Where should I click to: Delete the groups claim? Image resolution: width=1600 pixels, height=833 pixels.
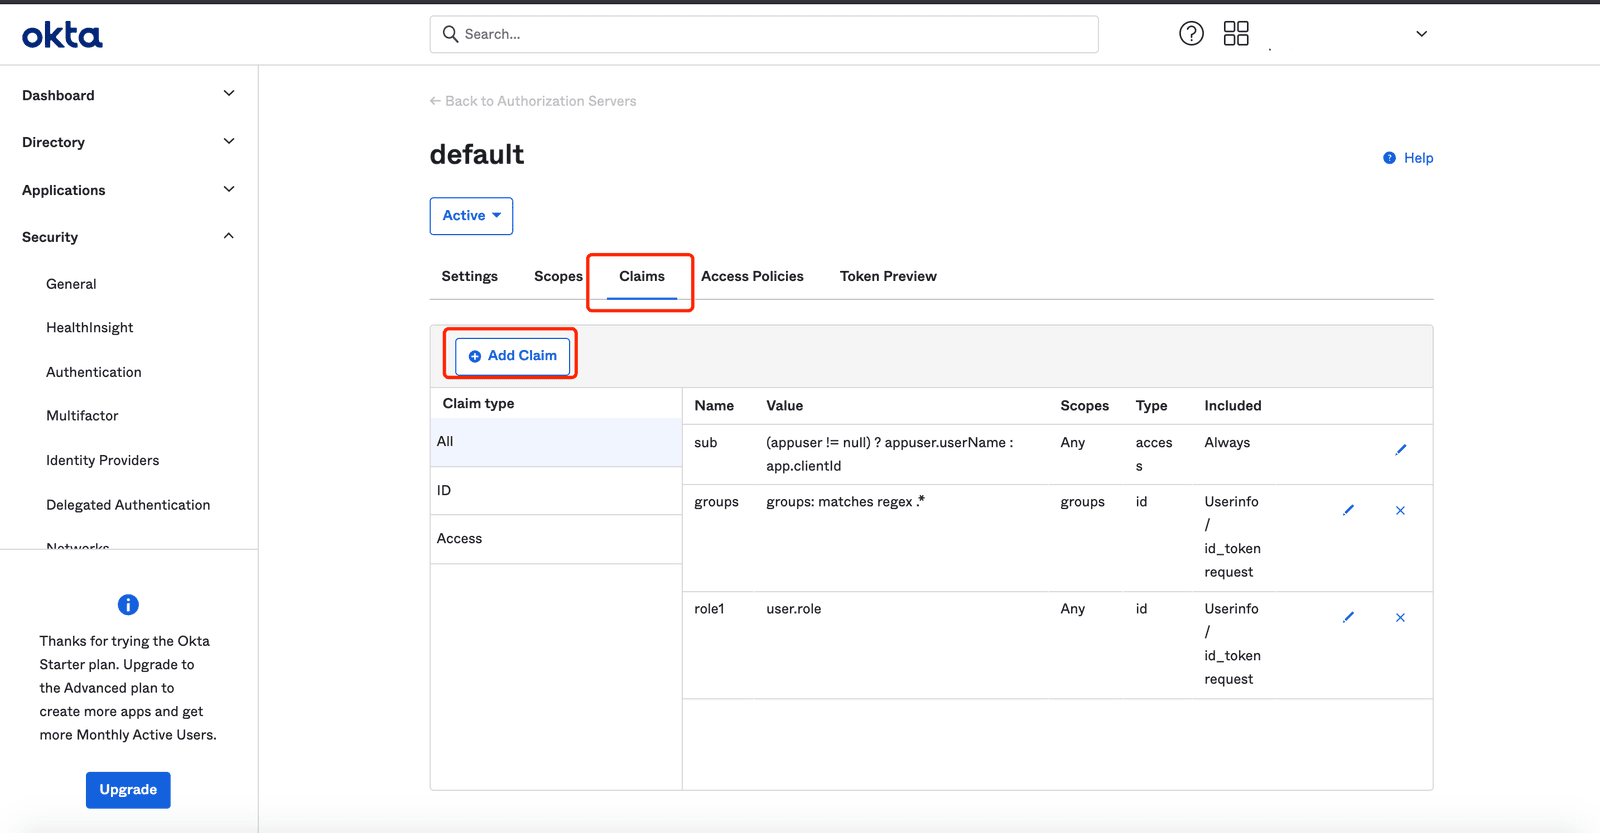click(1400, 510)
